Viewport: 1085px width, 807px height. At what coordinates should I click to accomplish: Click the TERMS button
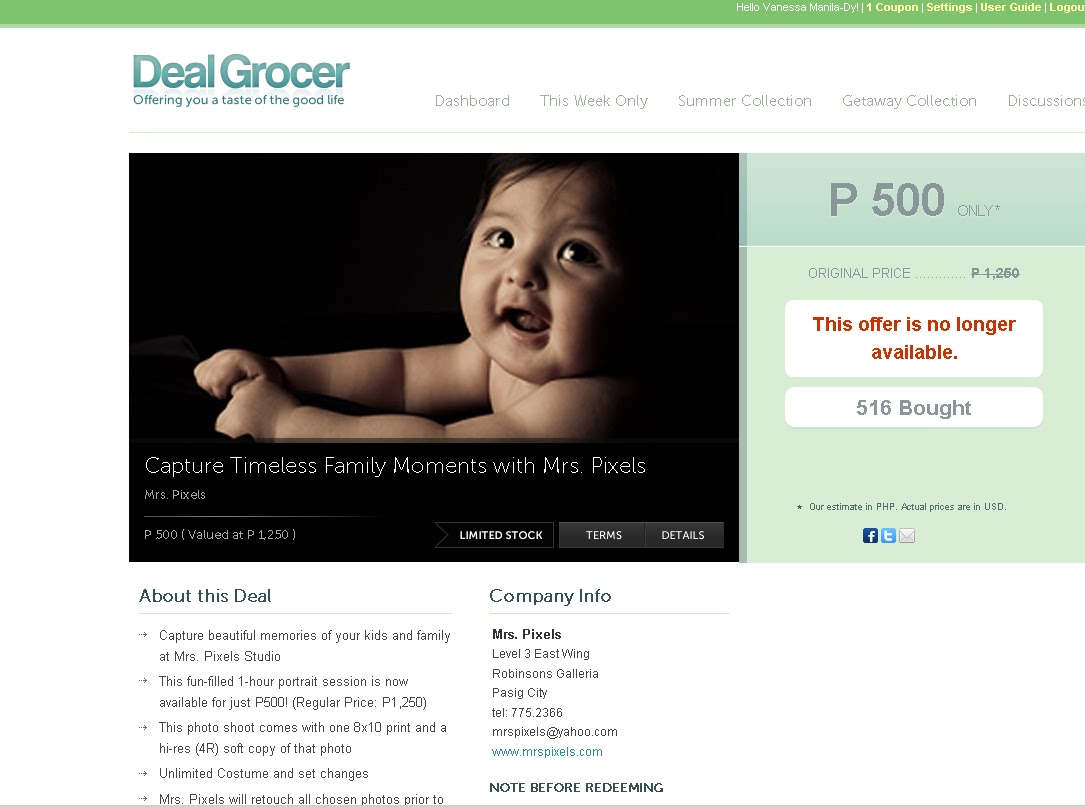603,535
